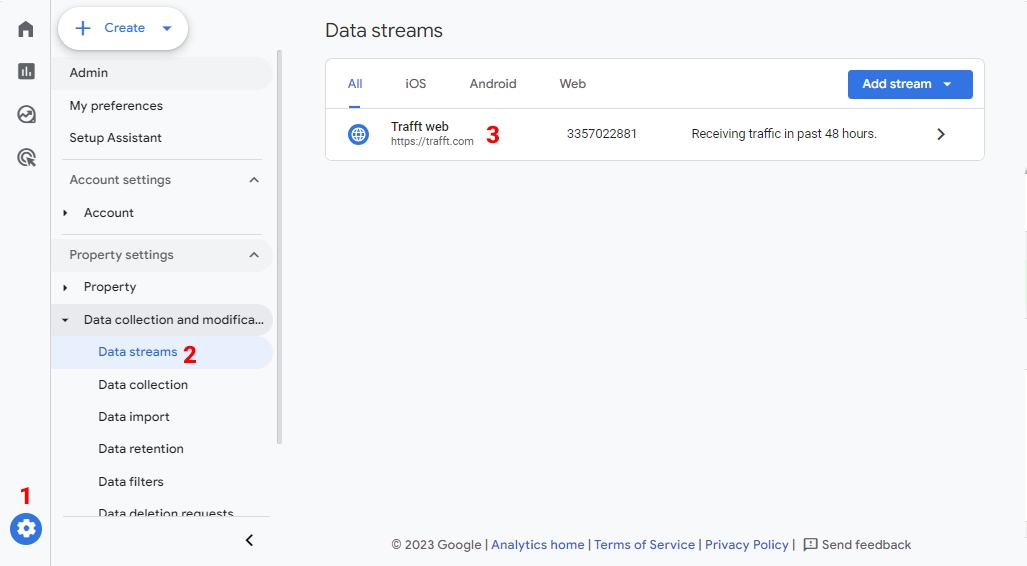This screenshot has width=1027, height=566.
Task: Switch to the iOS tab
Action: click(x=415, y=84)
